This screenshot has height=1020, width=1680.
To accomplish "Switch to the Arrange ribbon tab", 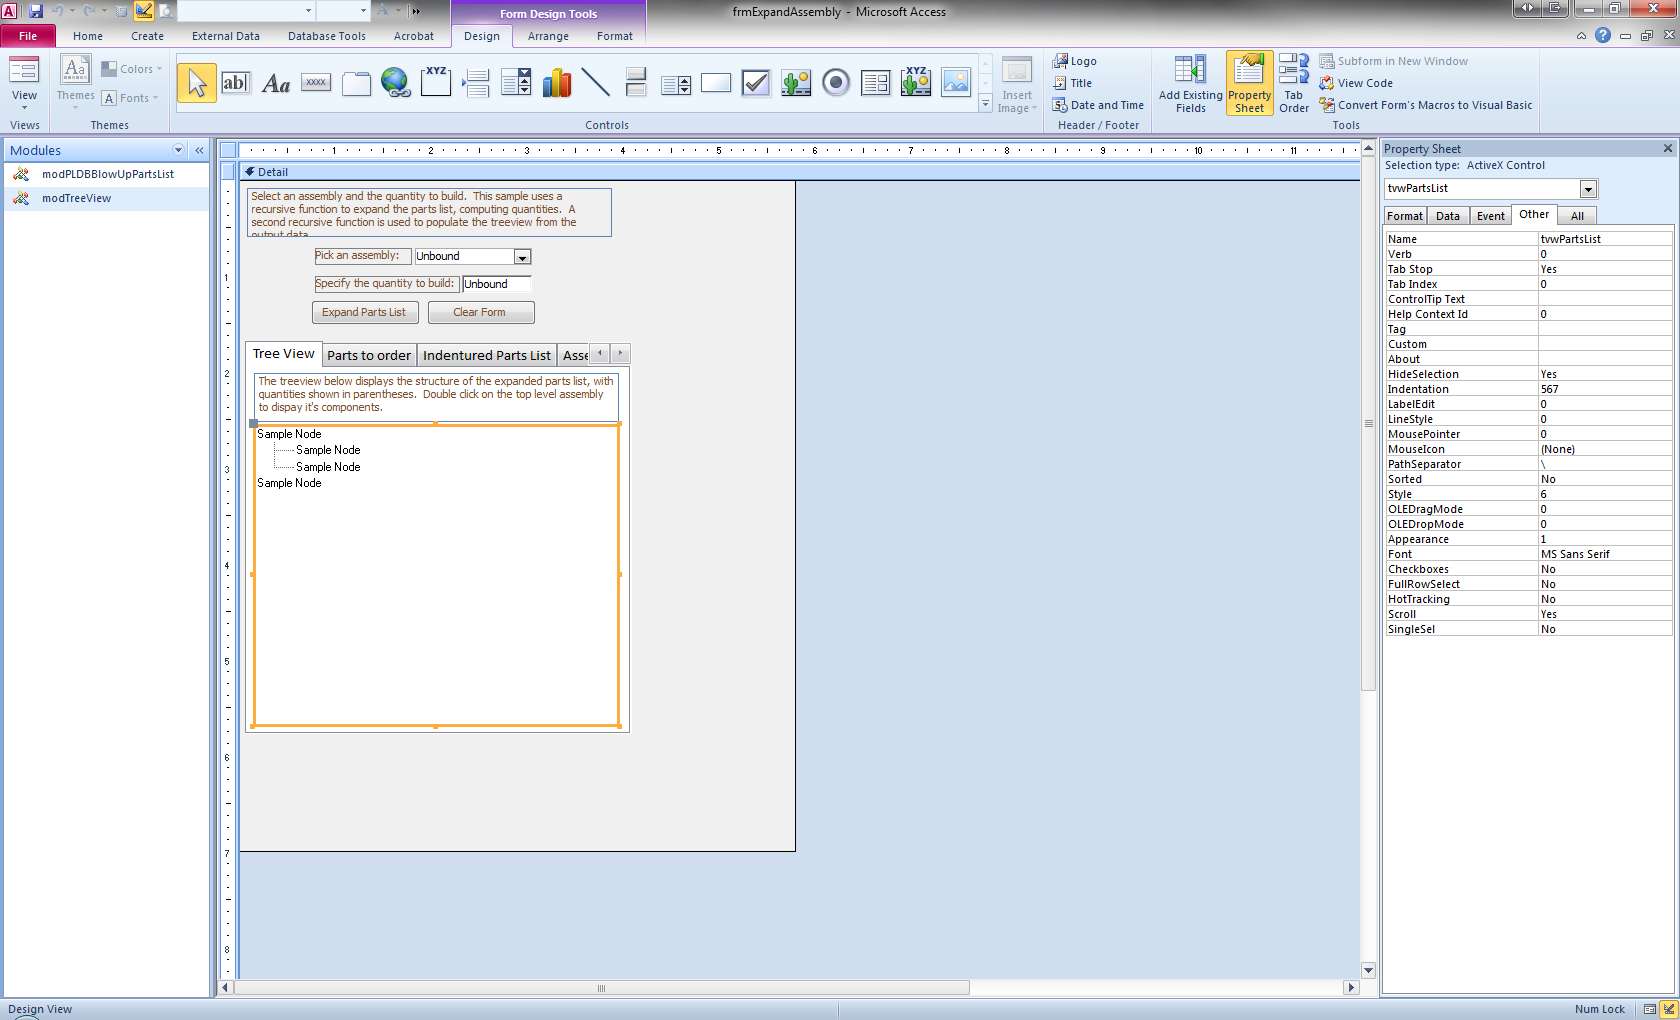I will coord(548,36).
